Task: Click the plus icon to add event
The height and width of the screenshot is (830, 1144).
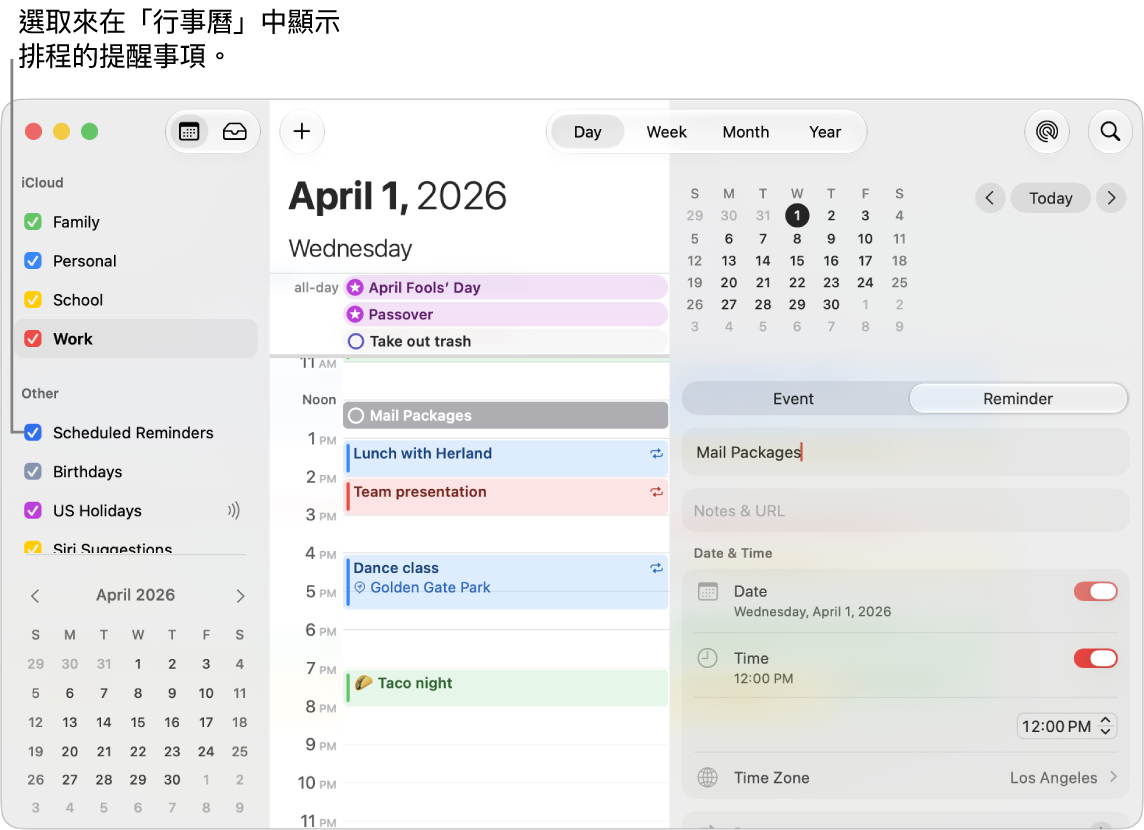Action: (301, 131)
